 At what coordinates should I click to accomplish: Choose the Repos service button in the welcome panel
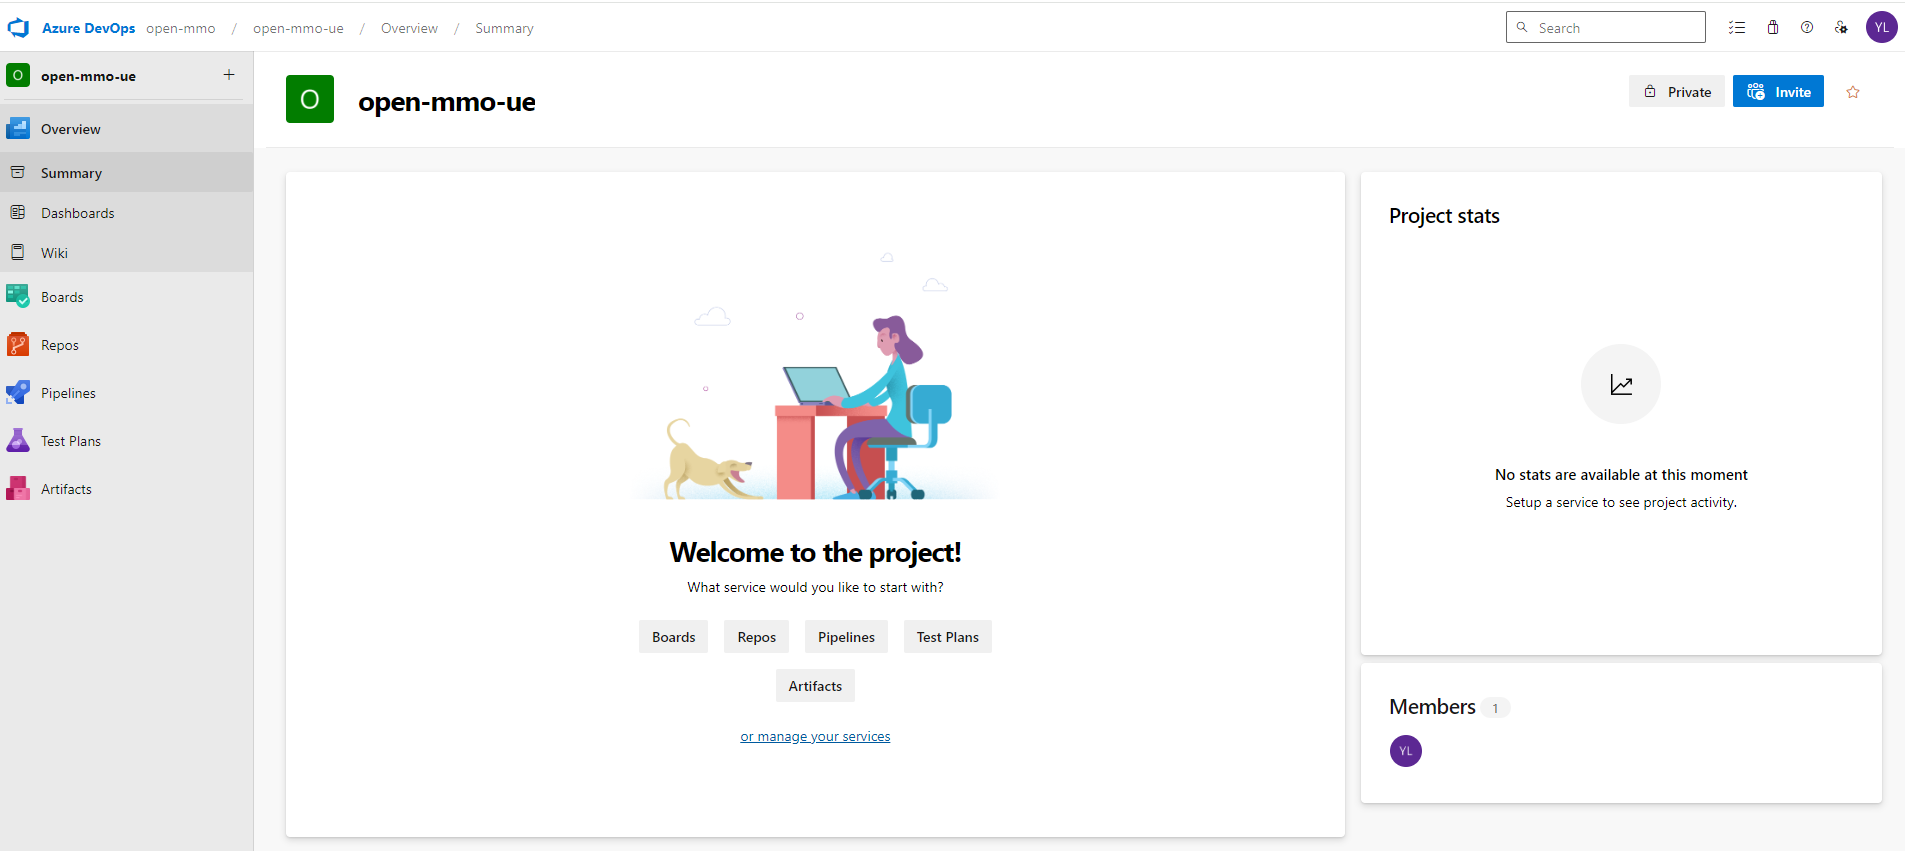point(757,637)
